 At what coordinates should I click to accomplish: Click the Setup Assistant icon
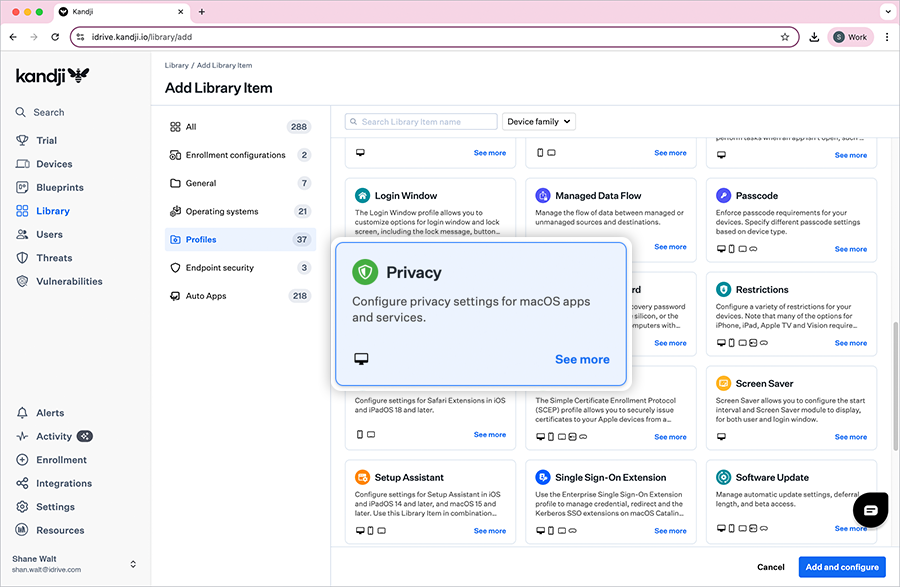(363, 477)
